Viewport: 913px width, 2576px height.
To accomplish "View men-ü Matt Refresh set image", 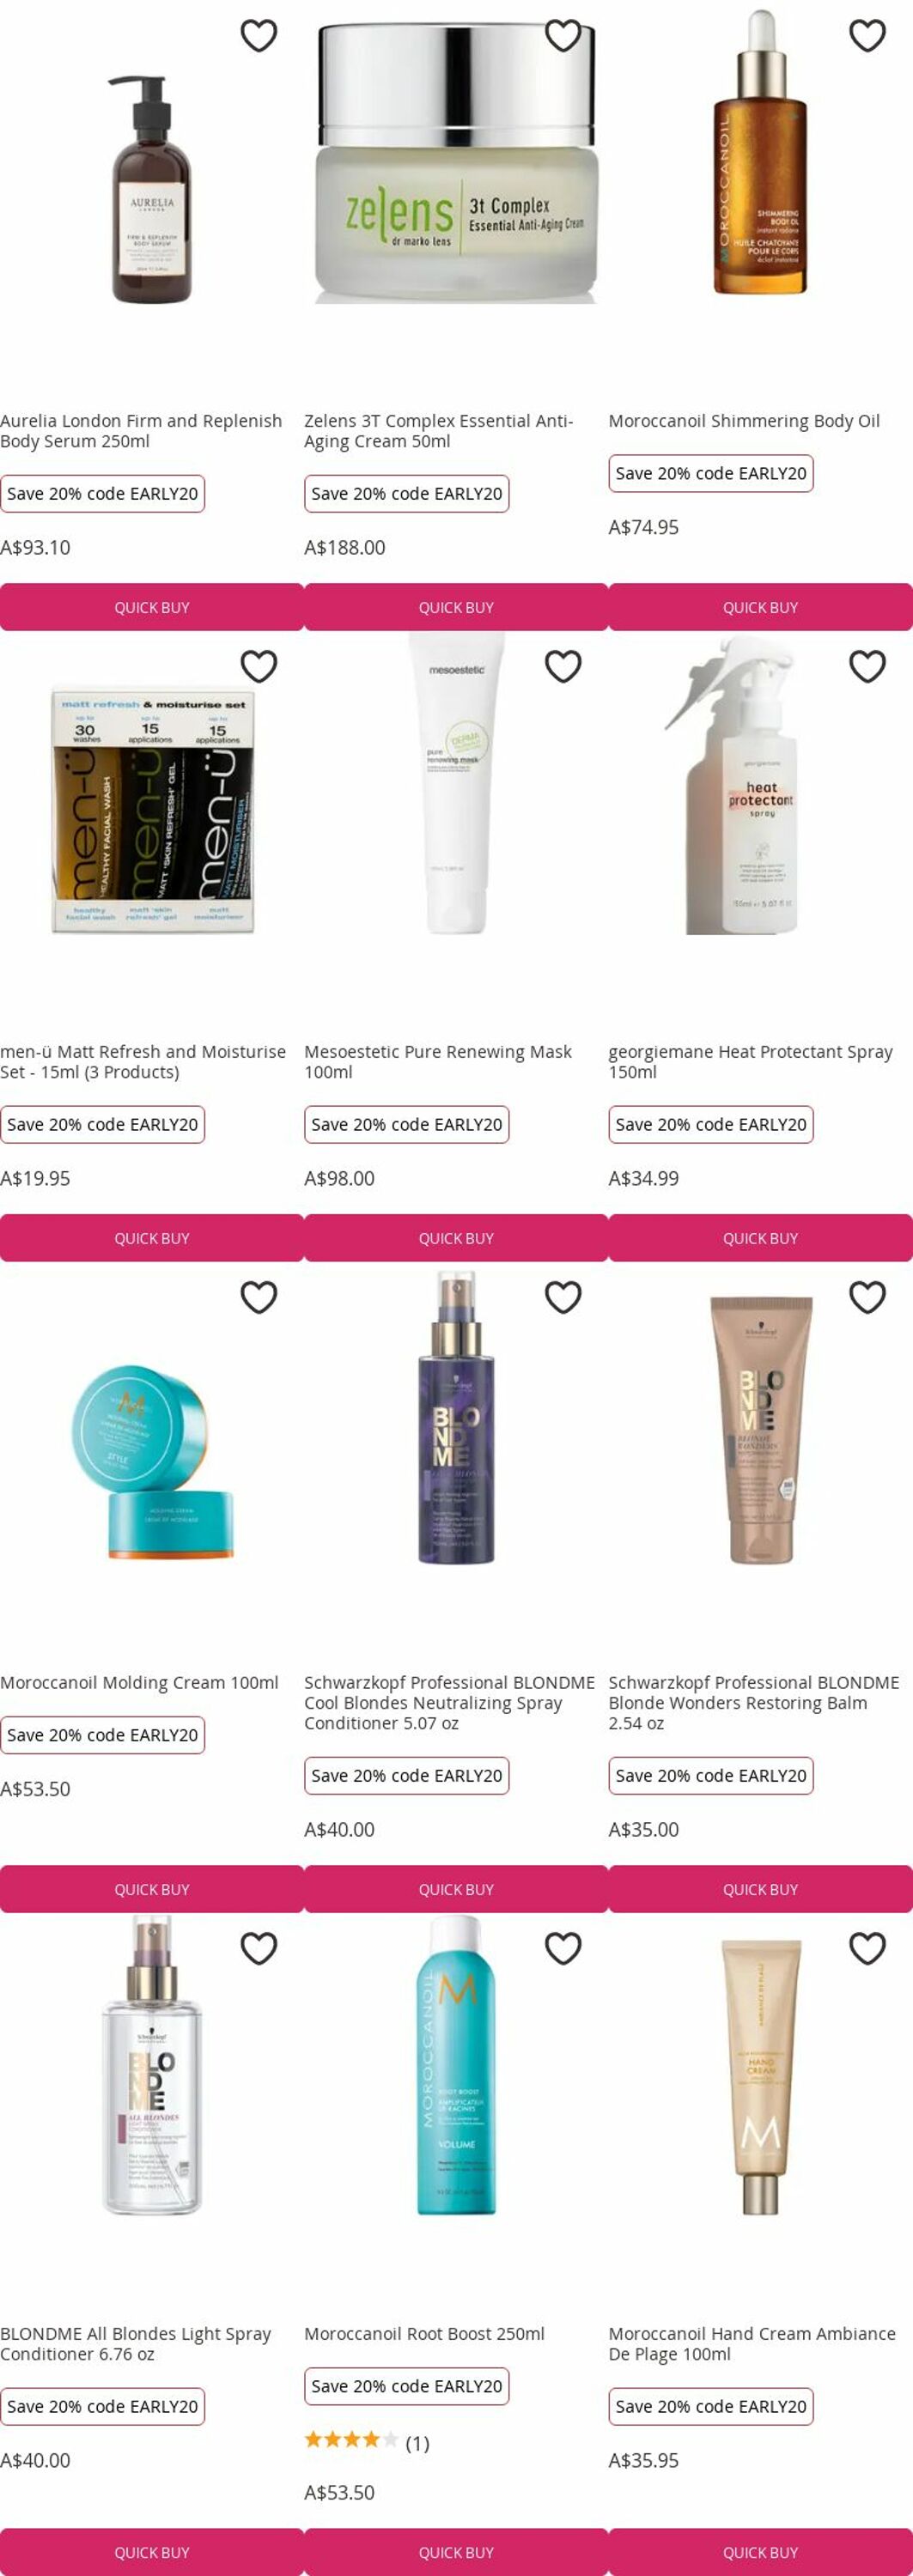I will tap(153, 811).
